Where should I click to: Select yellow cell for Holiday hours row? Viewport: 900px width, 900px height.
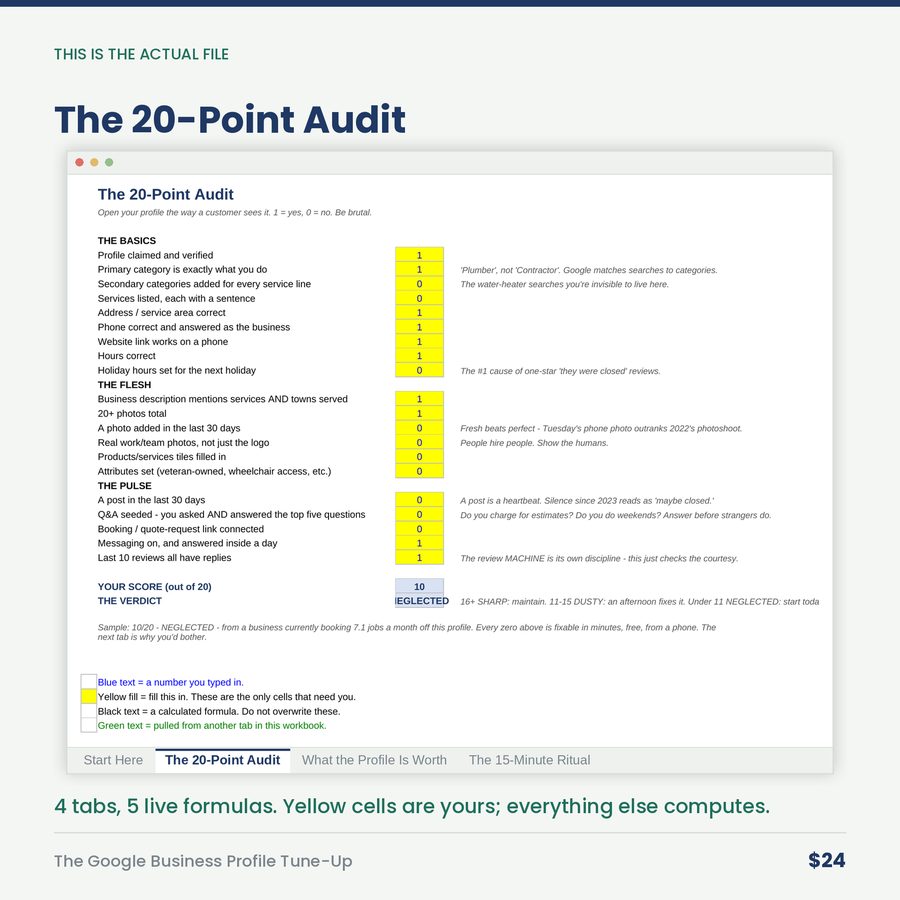[x=419, y=370]
